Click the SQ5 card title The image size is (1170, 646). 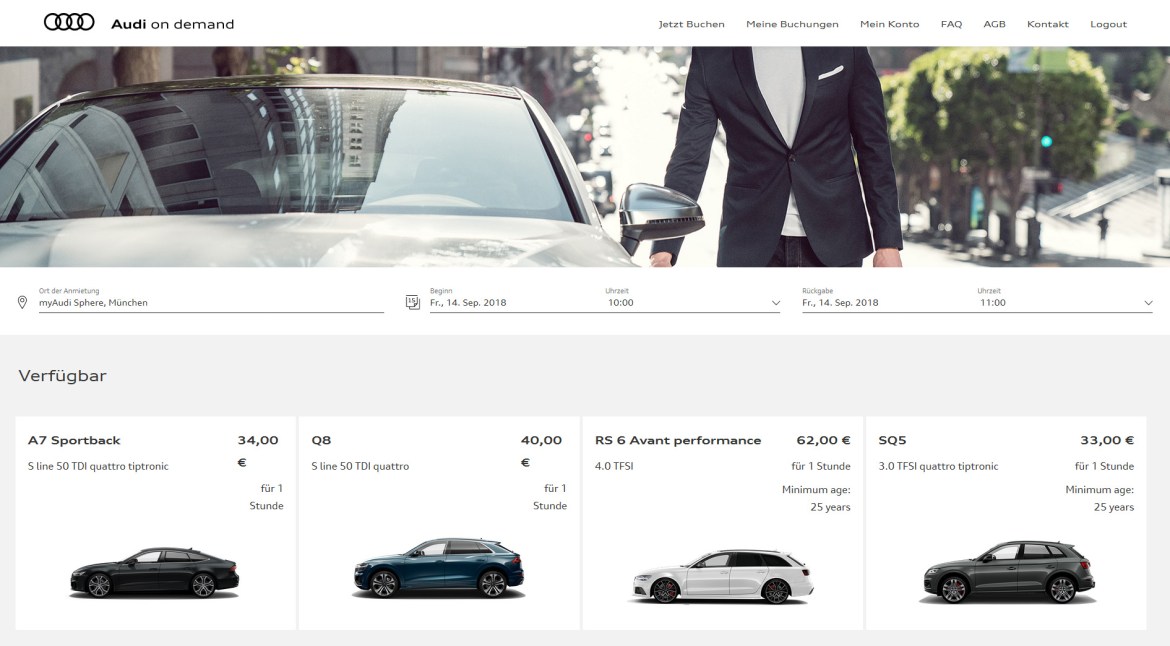892,440
